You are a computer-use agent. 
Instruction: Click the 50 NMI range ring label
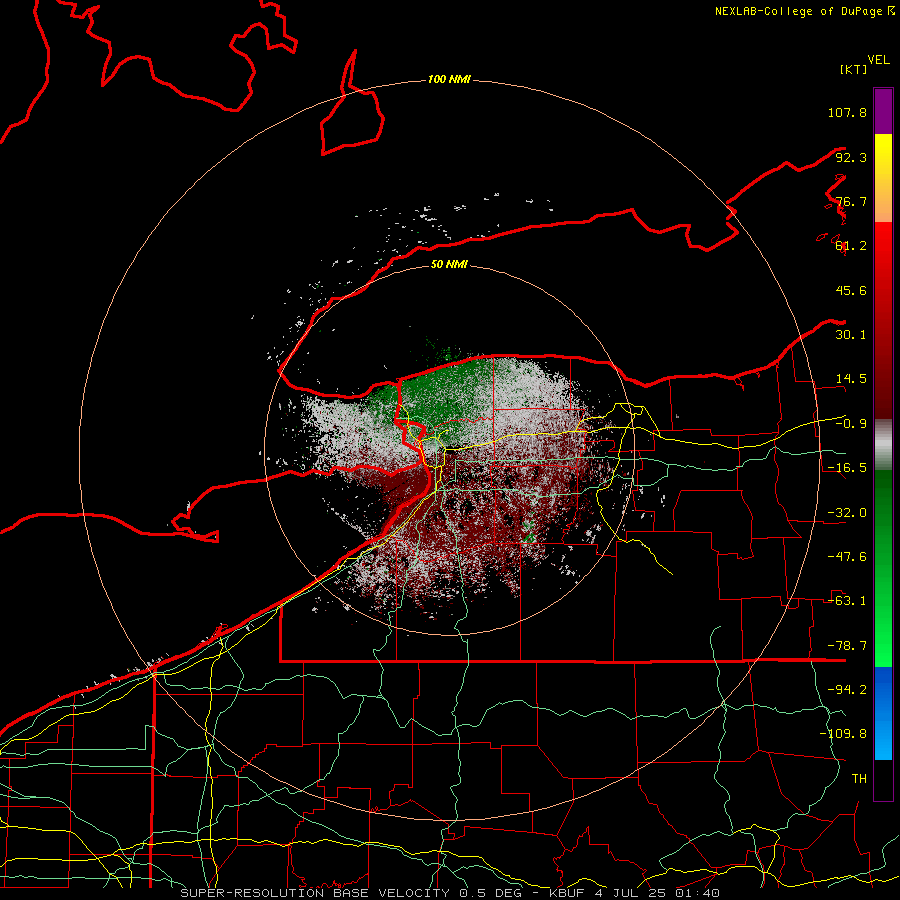tap(449, 264)
